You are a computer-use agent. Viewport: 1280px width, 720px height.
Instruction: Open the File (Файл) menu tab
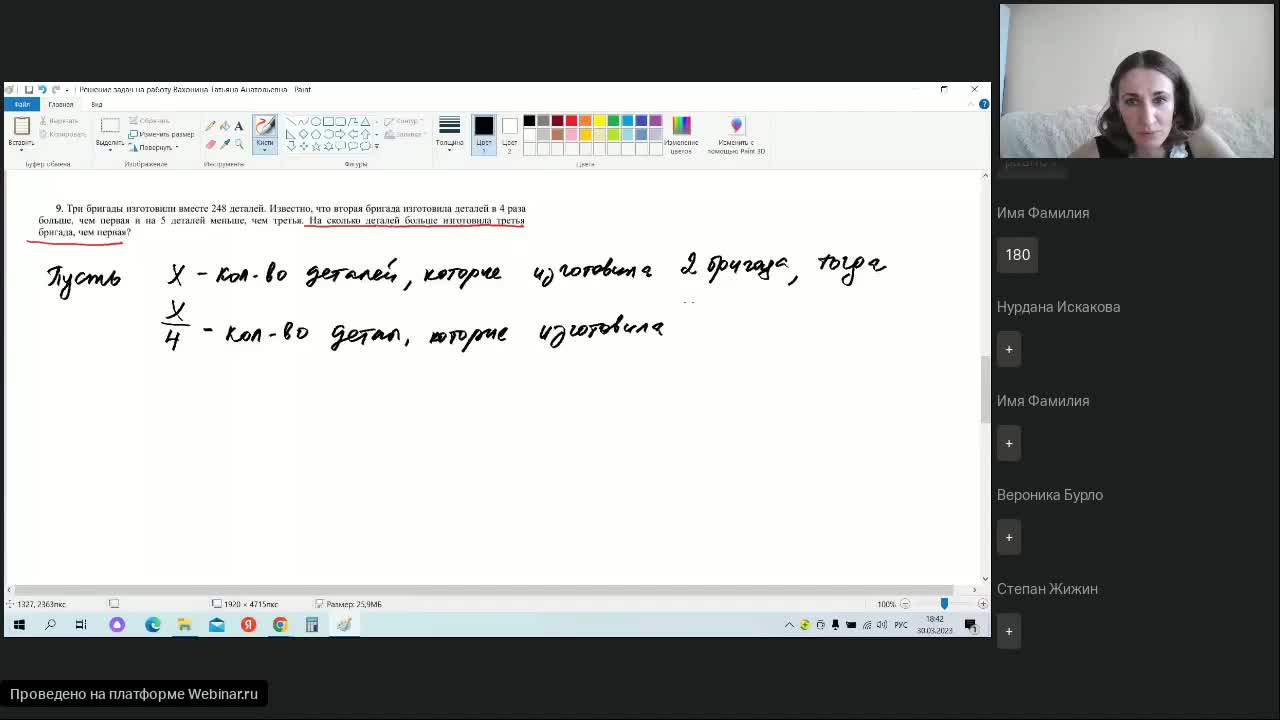tap(22, 104)
